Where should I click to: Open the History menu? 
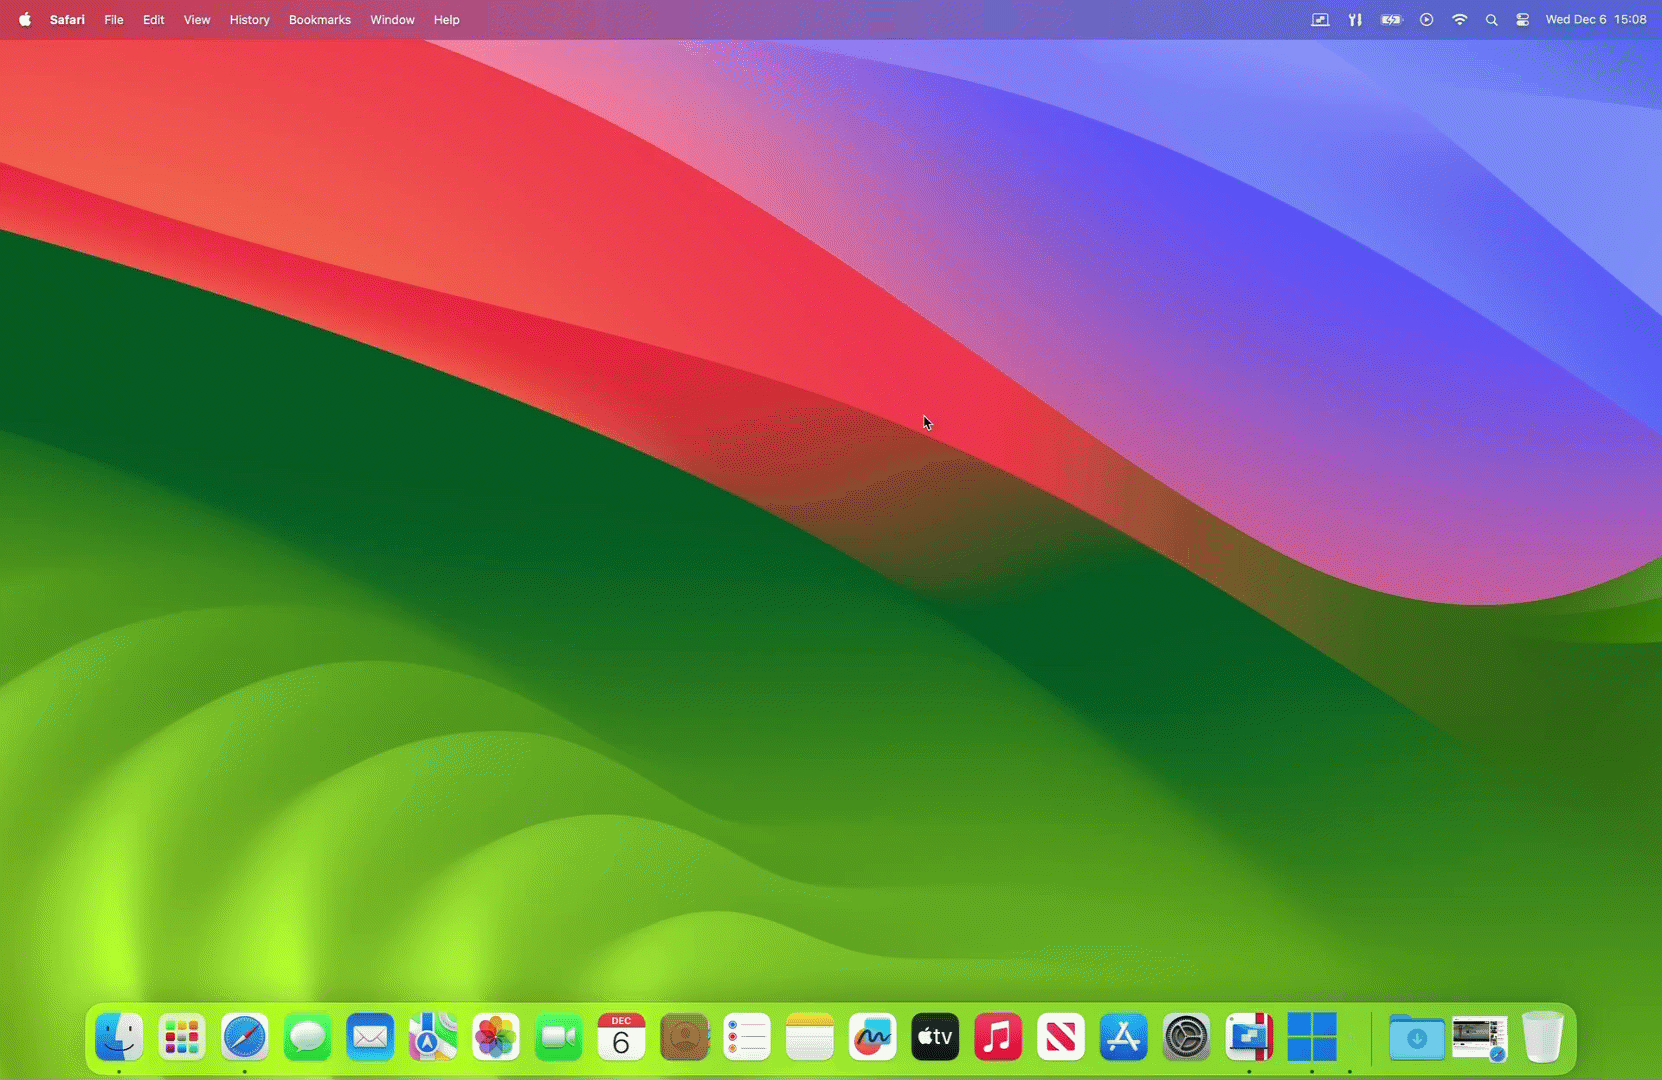(x=249, y=20)
